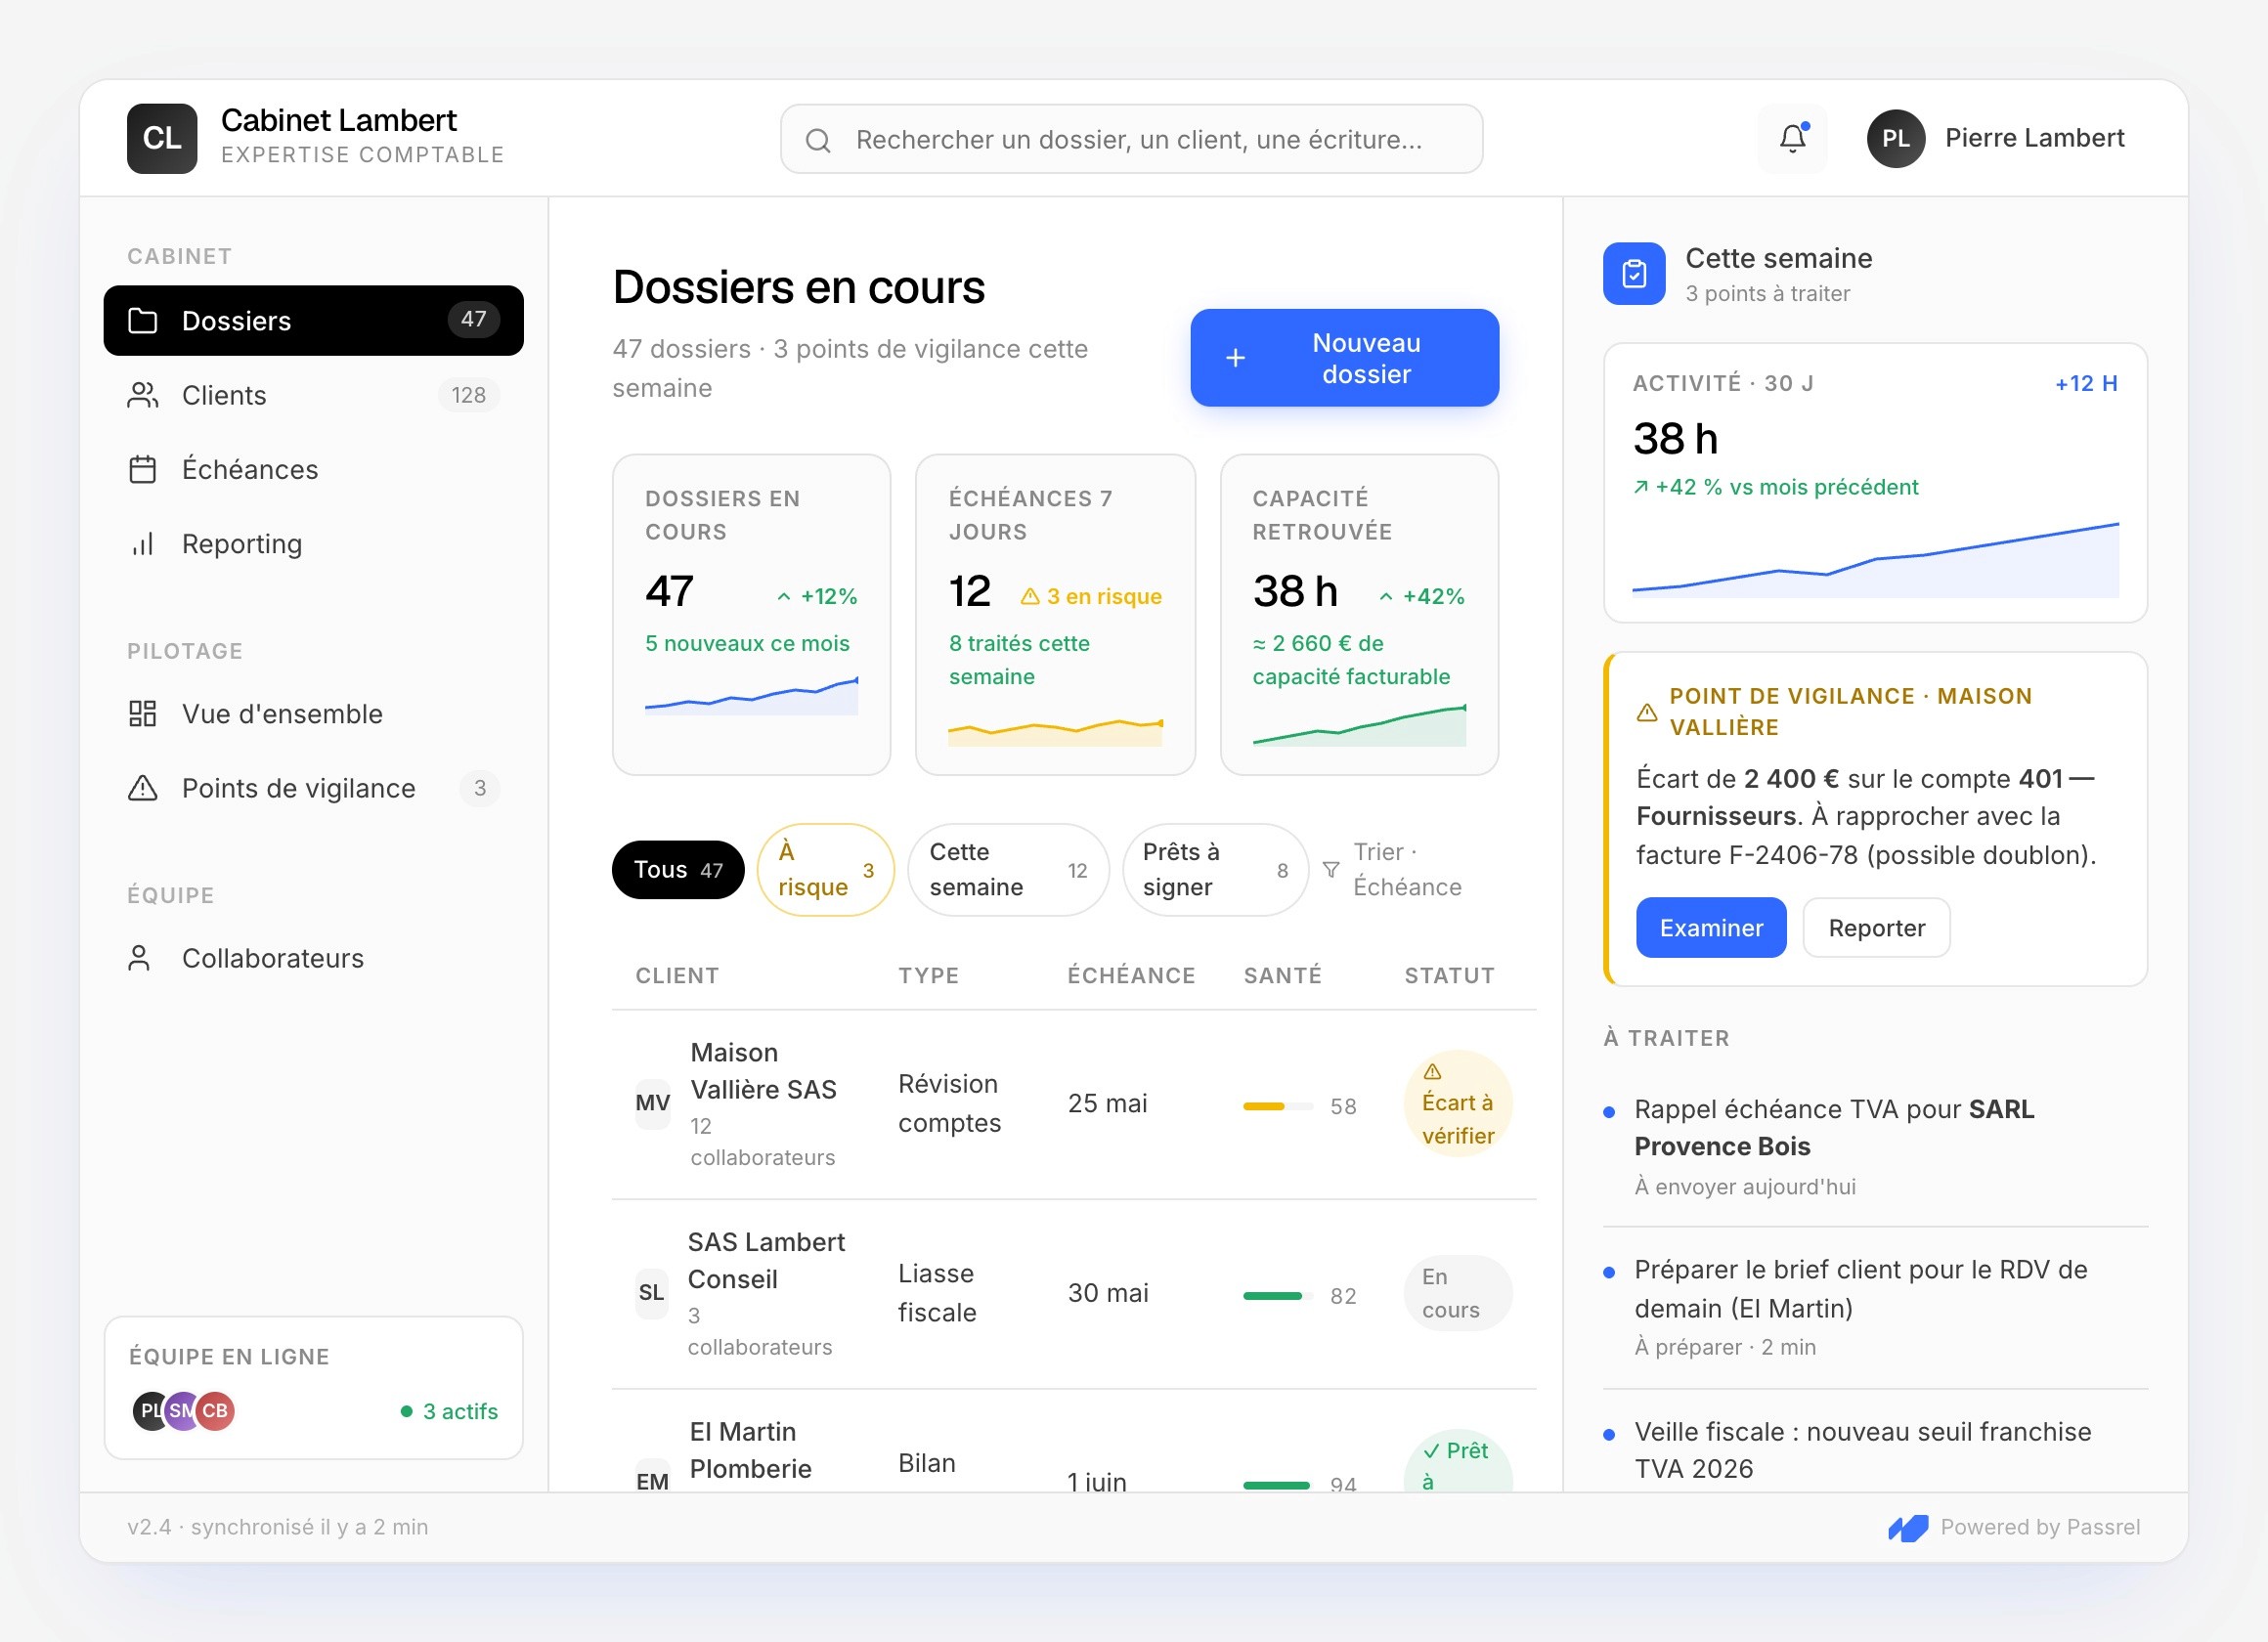This screenshot has height=1642, width=2268.
Task: Click Écart à vérifier status badge
Action: [1457, 1103]
